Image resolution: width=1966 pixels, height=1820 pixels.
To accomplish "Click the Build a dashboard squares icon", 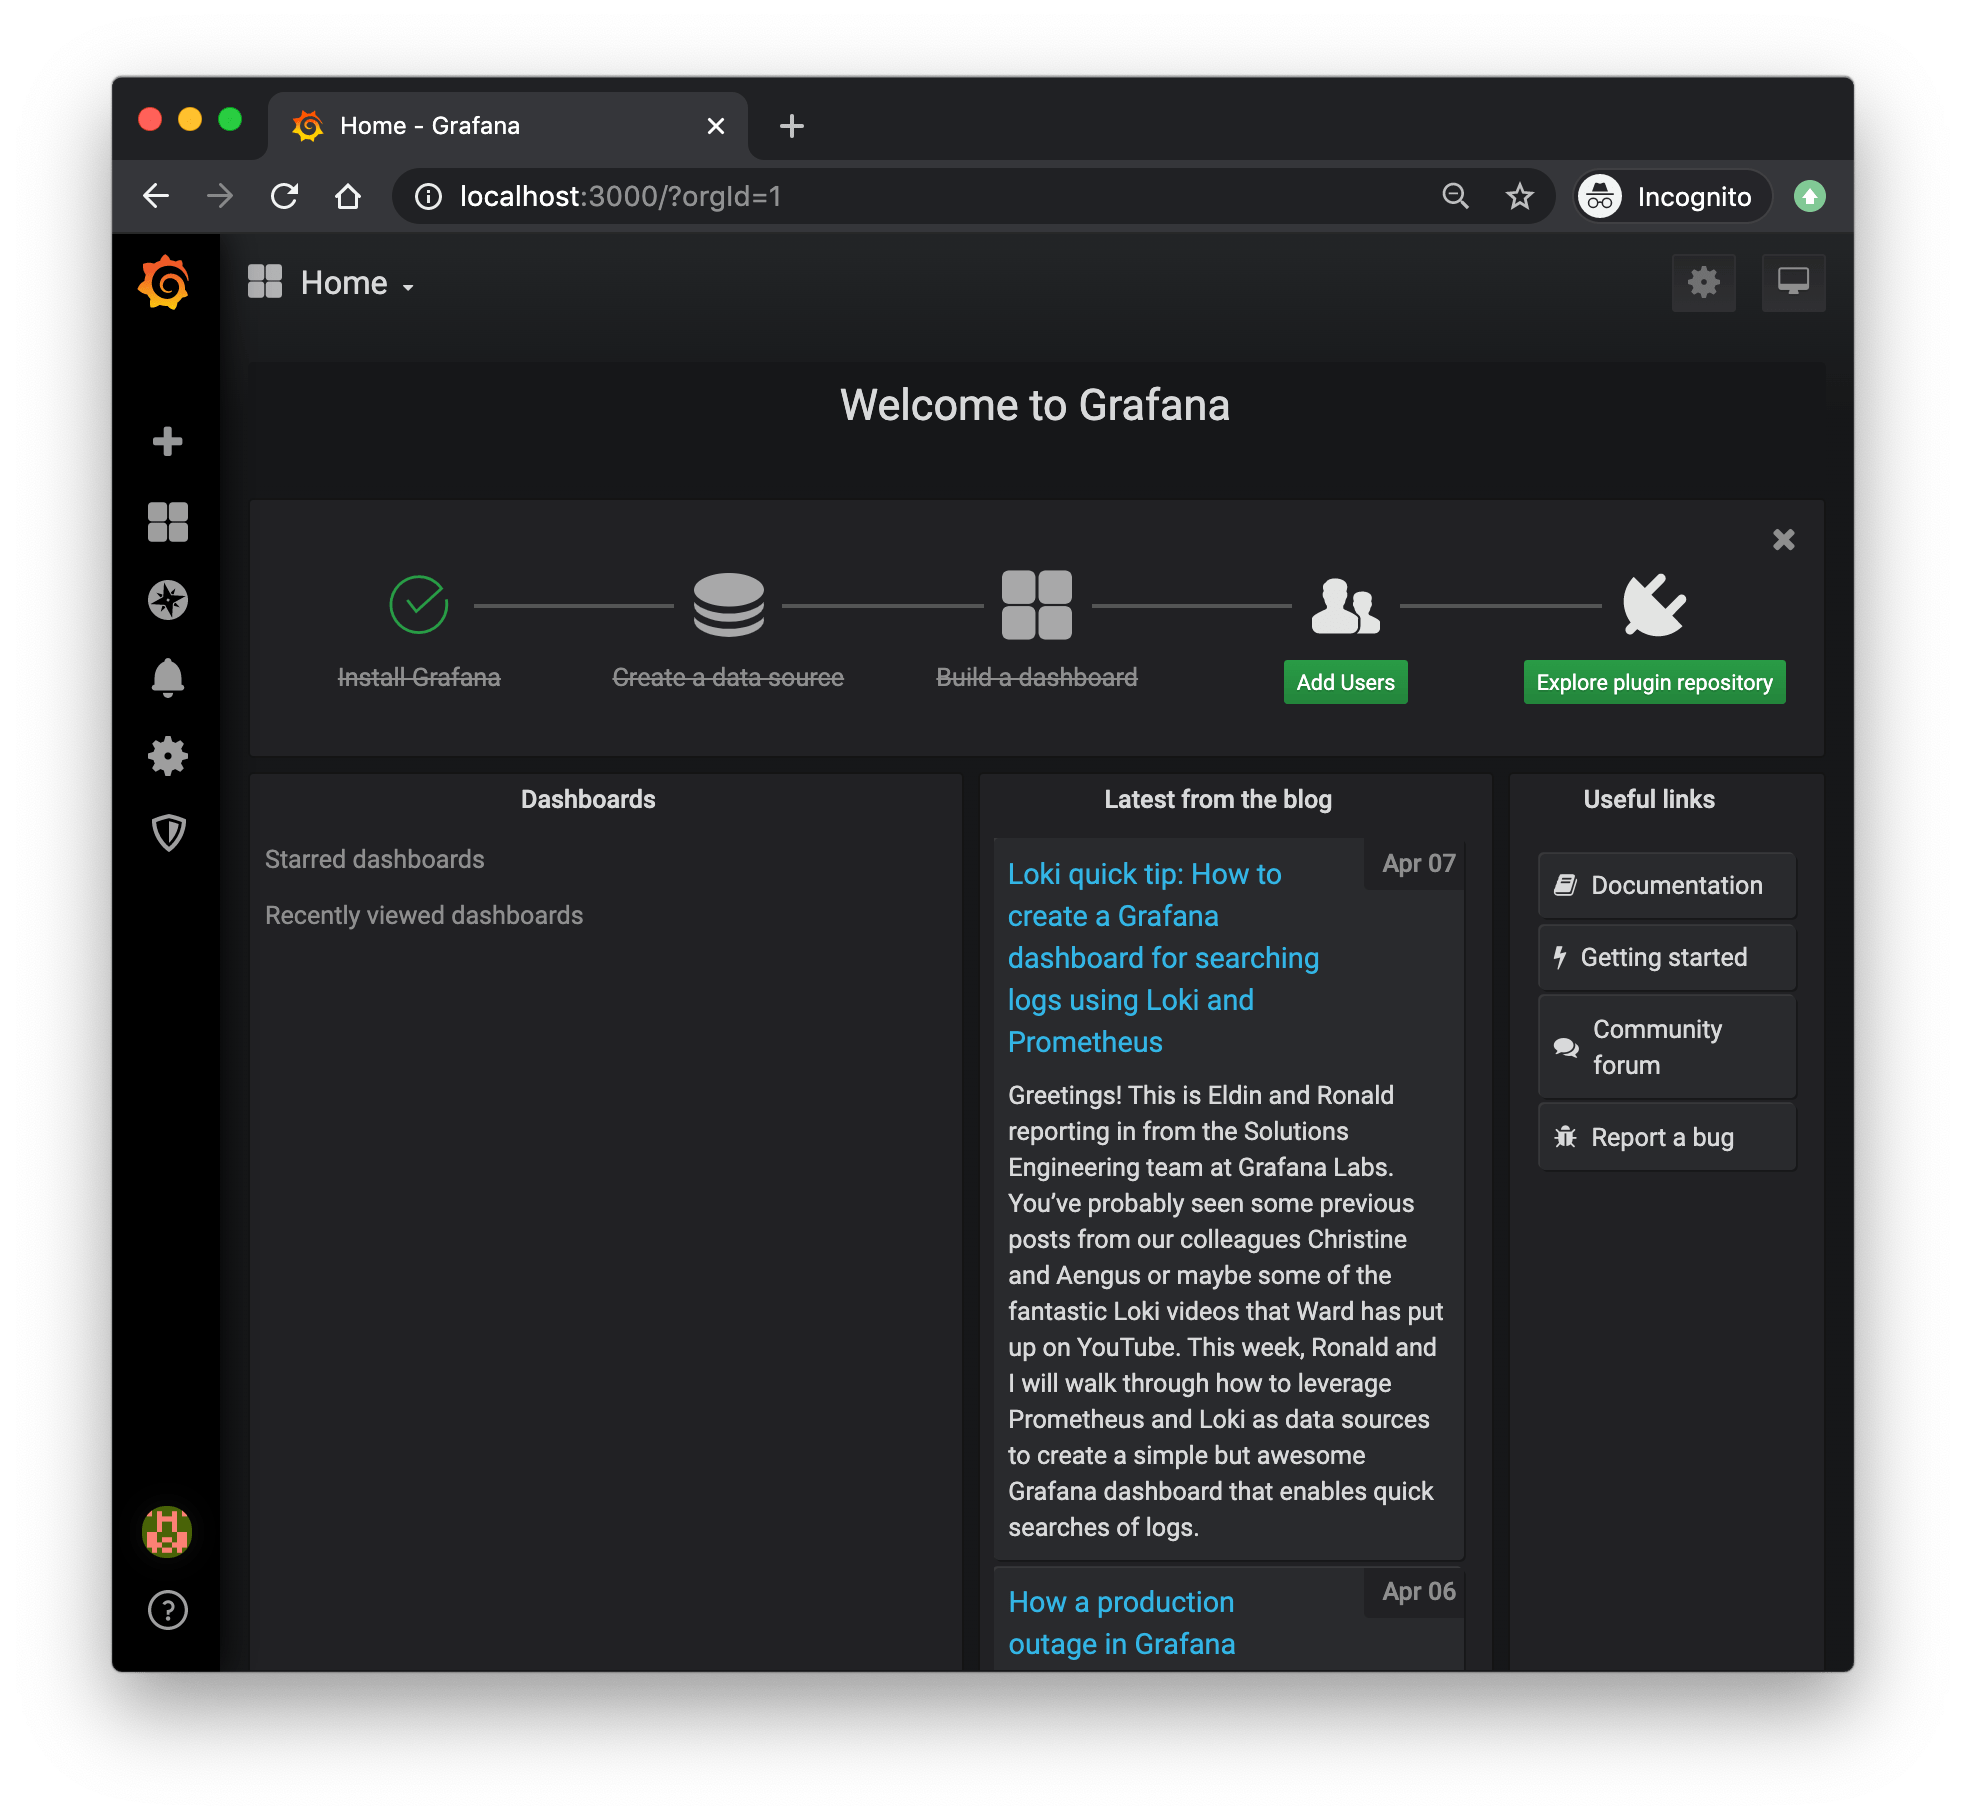I will click(1037, 604).
